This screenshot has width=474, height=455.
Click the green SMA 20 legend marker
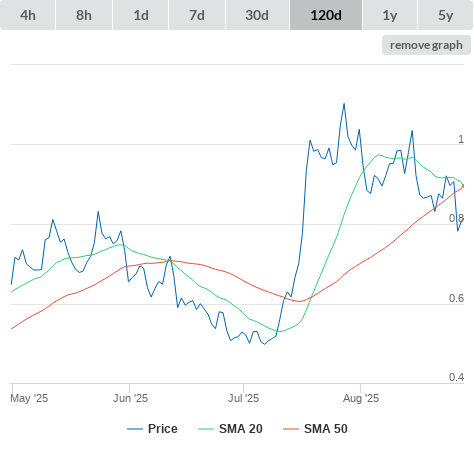206,429
